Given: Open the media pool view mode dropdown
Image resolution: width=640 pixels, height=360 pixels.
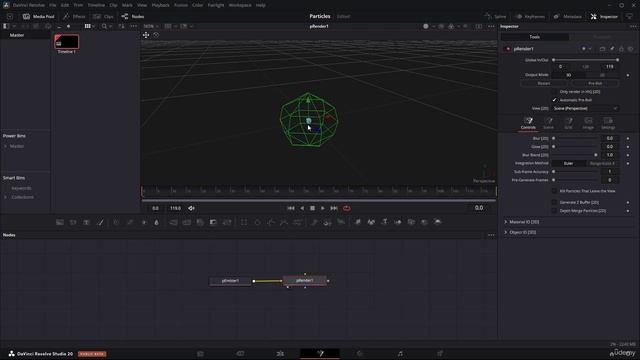Looking at the screenshot, I should pos(89,26).
